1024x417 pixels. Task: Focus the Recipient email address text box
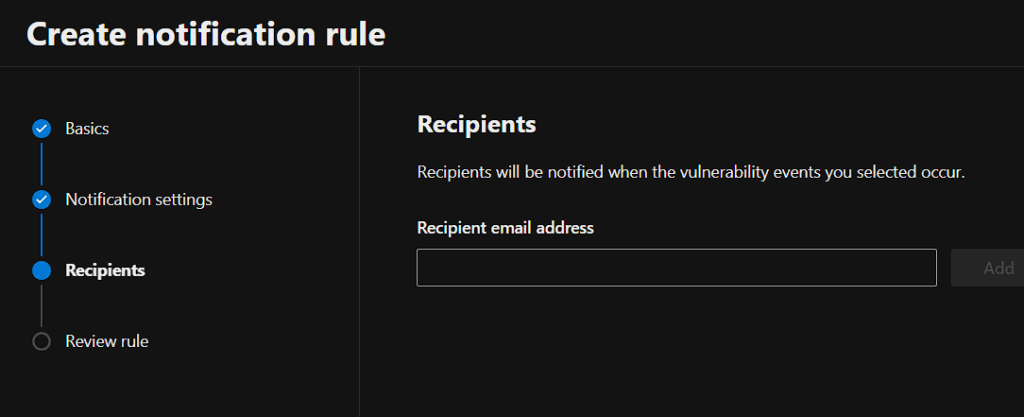pyautogui.click(x=676, y=268)
